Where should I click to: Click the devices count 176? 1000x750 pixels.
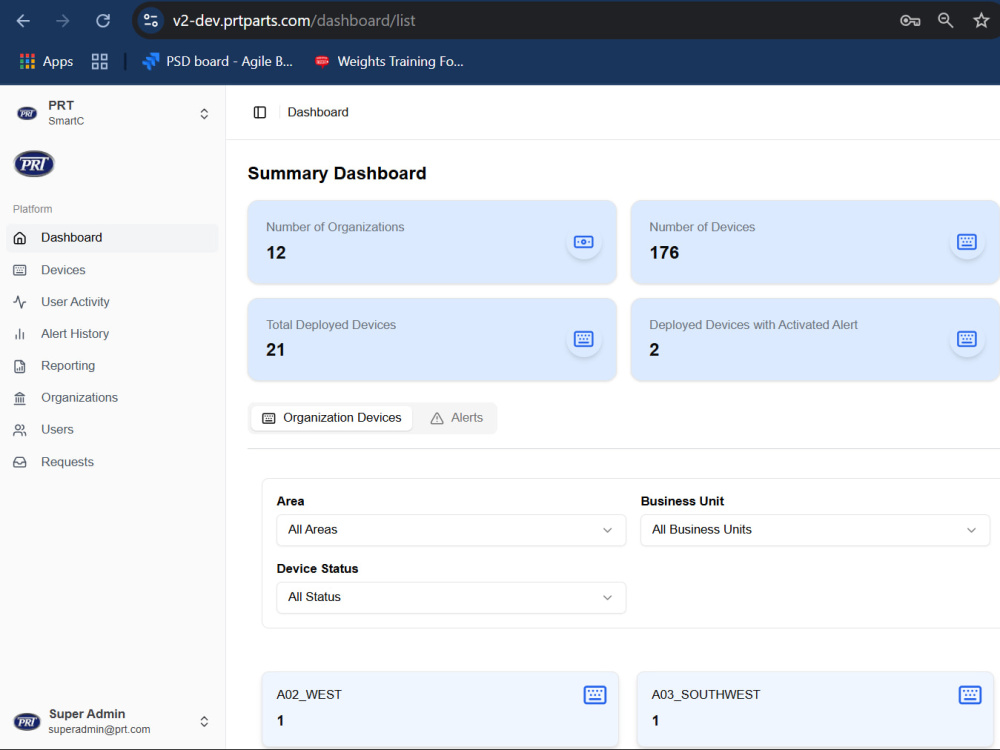664,253
